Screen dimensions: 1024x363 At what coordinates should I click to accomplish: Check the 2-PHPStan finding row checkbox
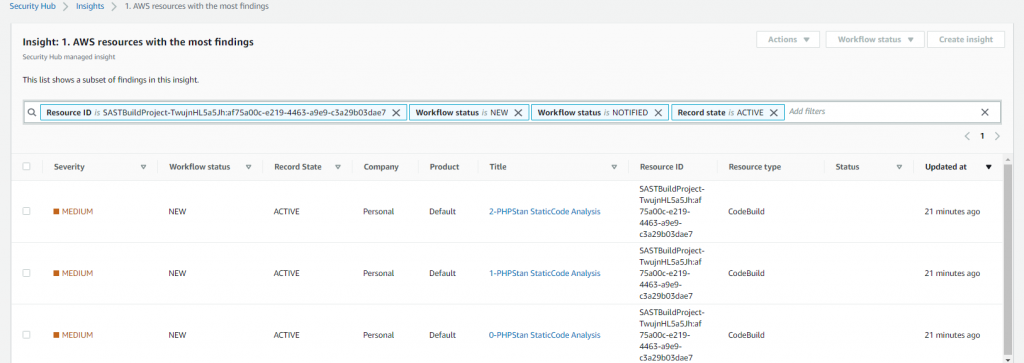[x=26, y=211]
